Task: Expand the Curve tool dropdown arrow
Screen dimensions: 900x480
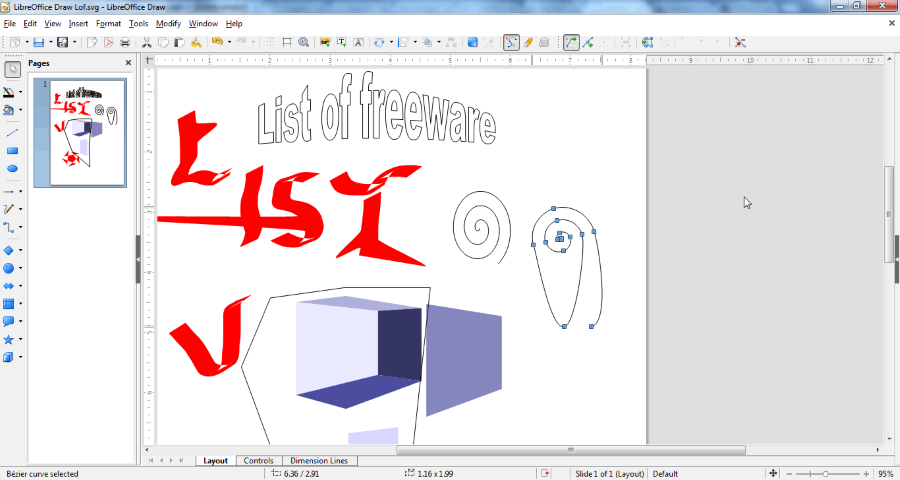Action: [x=21, y=210]
